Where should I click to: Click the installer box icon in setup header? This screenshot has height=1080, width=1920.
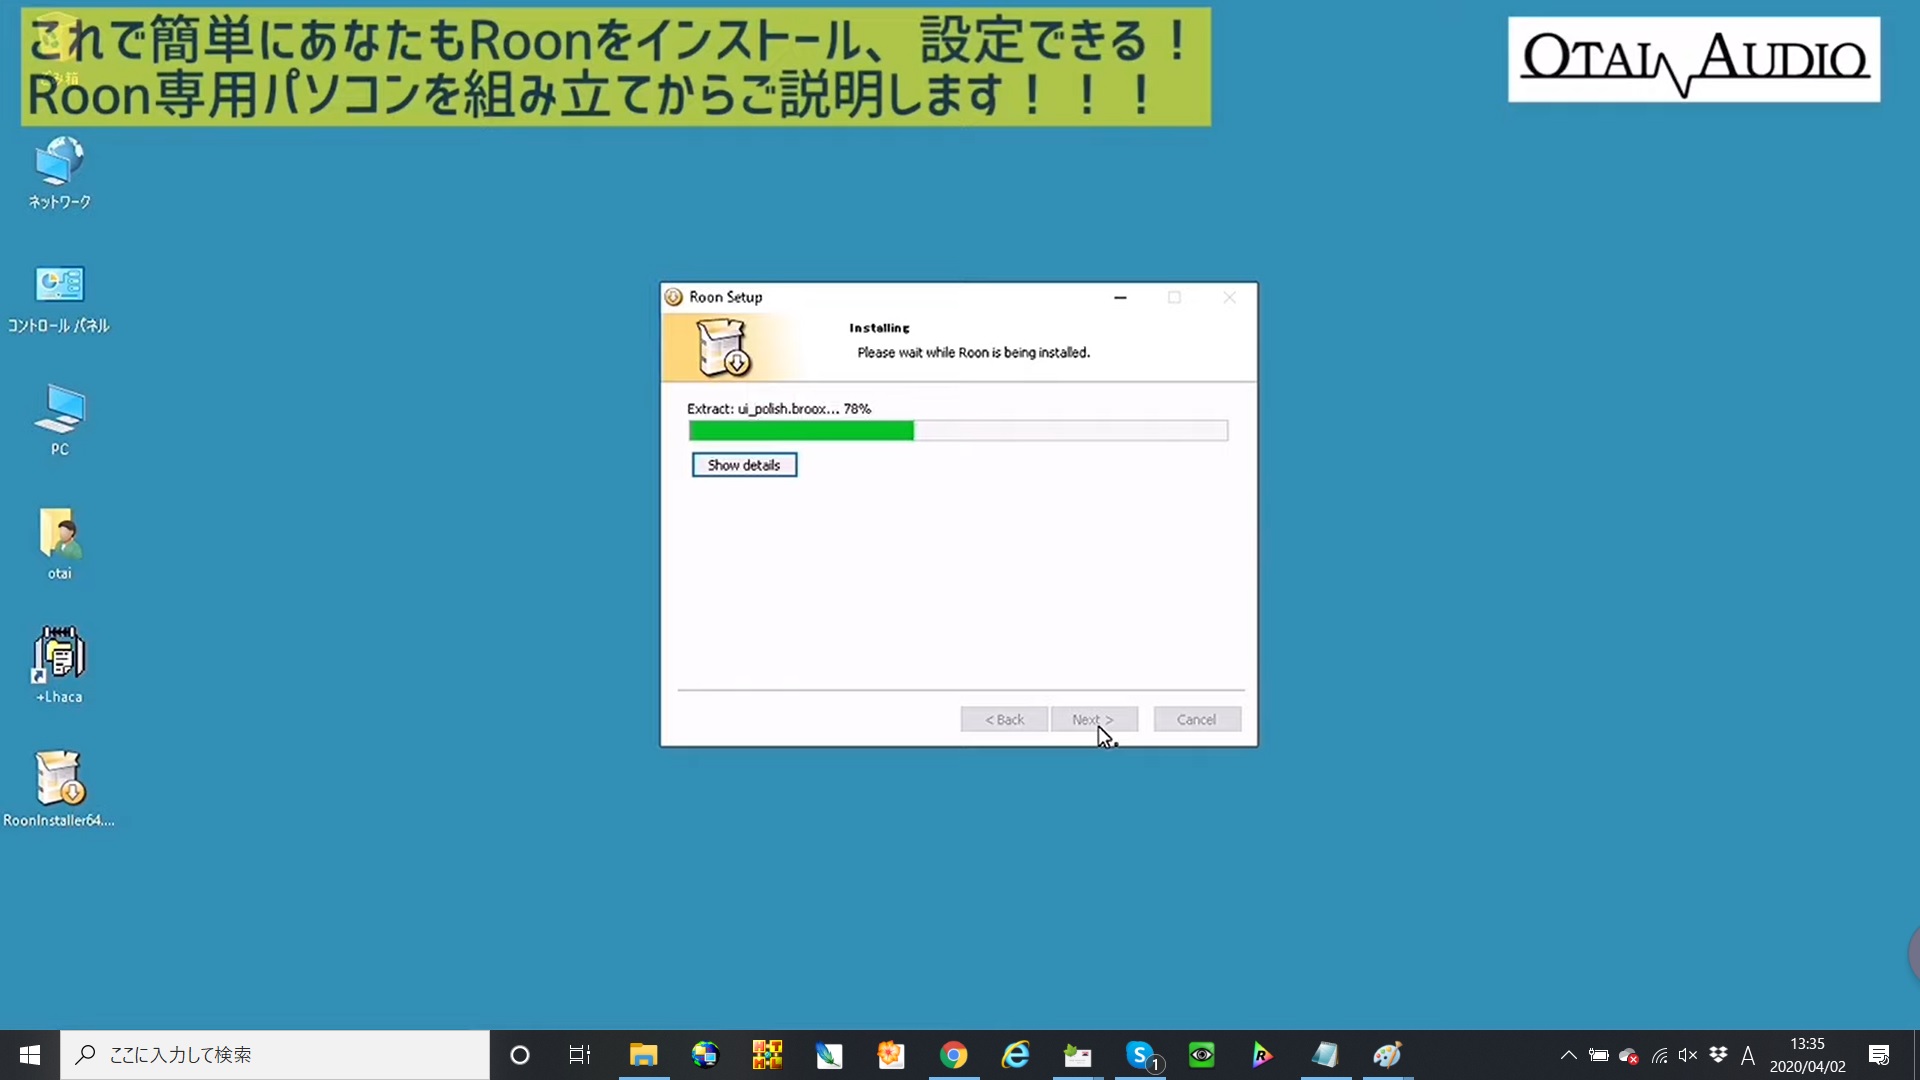(x=724, y=348)
